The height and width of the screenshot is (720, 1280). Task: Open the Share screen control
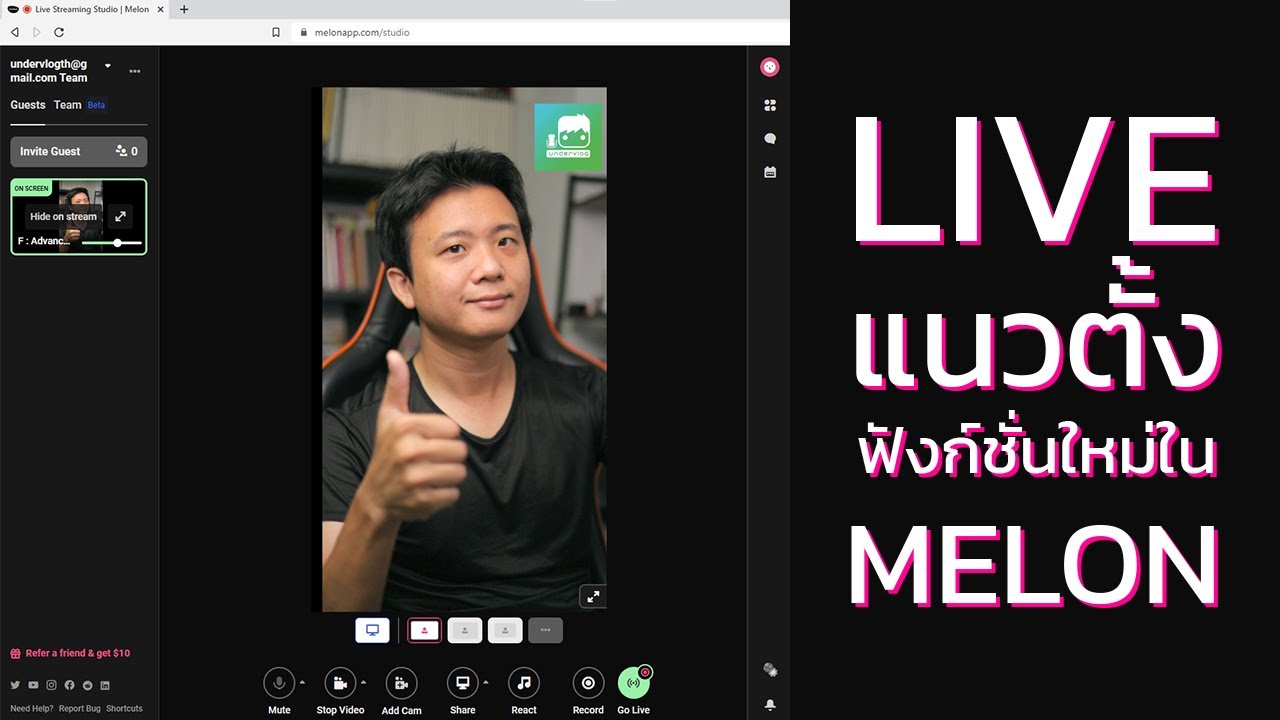click(462, 684)
